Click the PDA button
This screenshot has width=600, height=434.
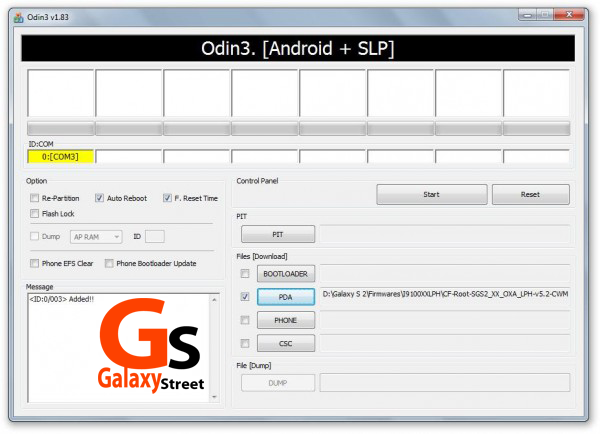coord(286,297)
